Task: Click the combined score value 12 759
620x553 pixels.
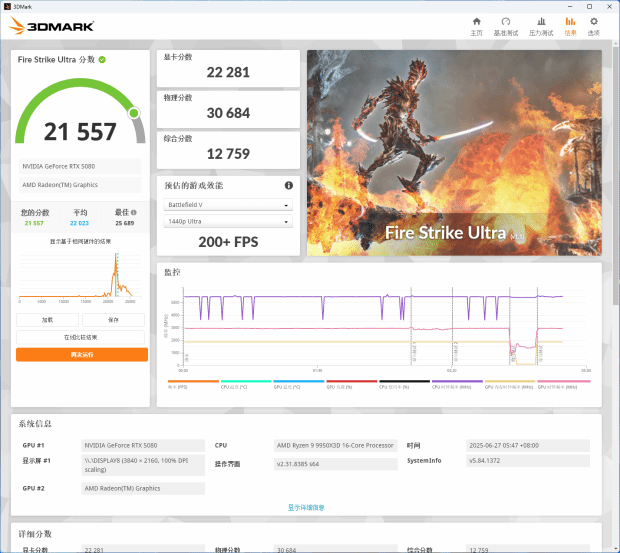Action: point(228,154)
